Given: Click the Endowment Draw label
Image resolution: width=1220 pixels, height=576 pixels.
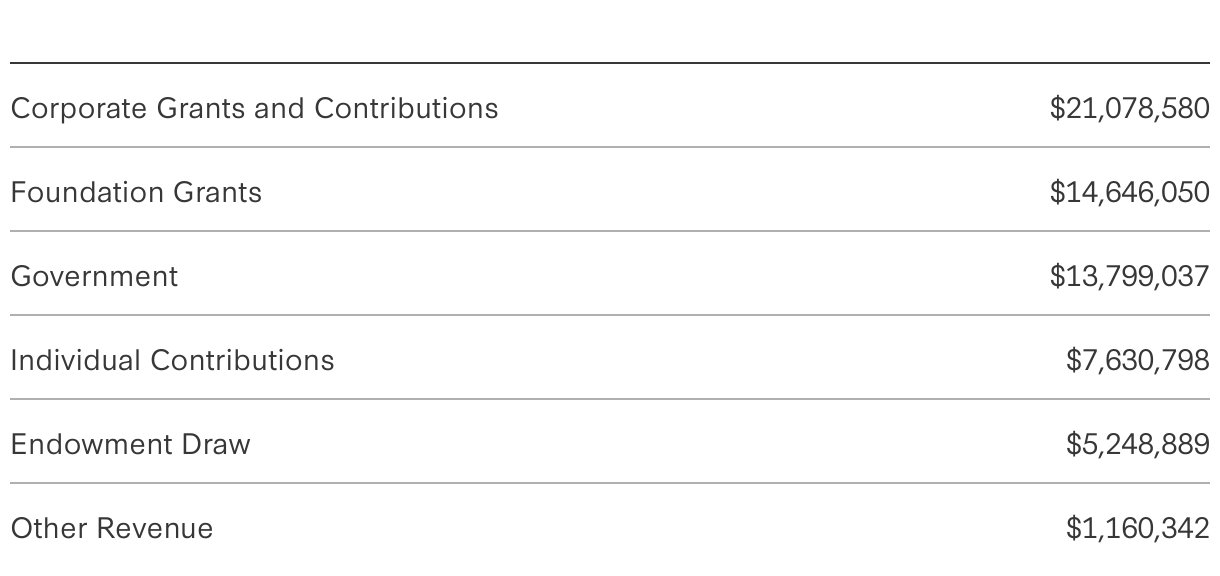Looking at the screenshot, I should (x=130, y=444).
